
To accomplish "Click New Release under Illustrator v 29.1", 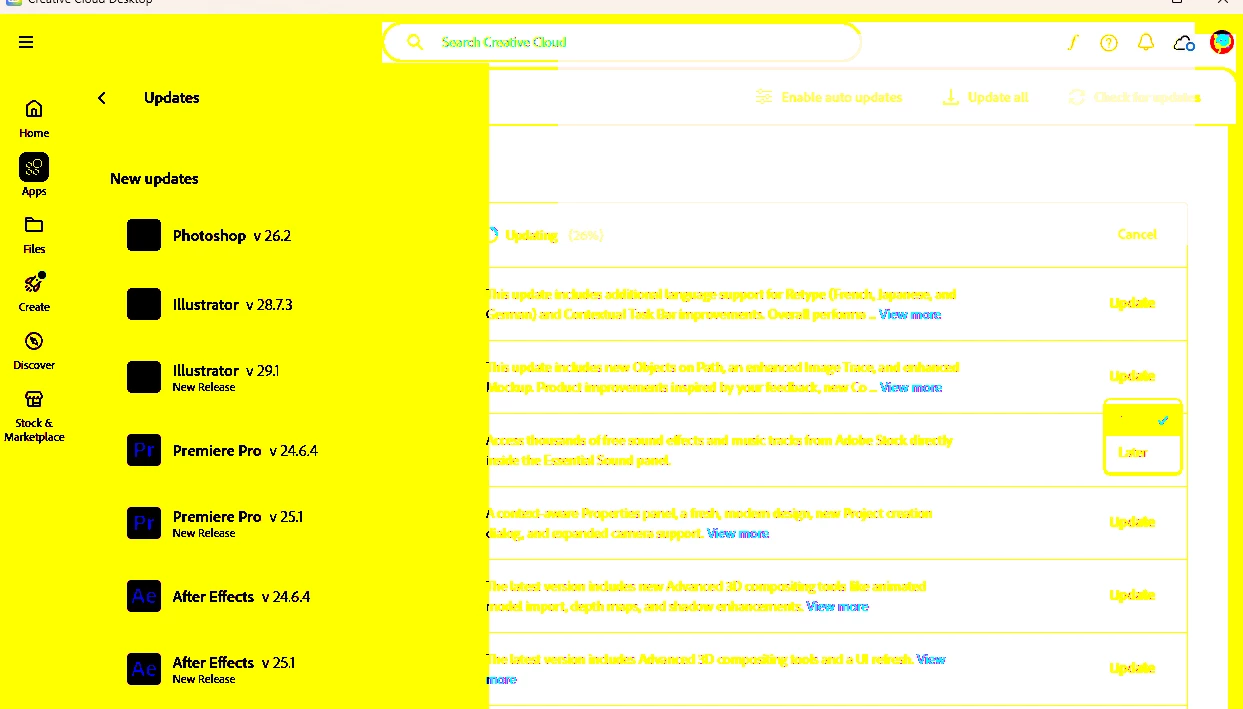I will tap(204, 387).
